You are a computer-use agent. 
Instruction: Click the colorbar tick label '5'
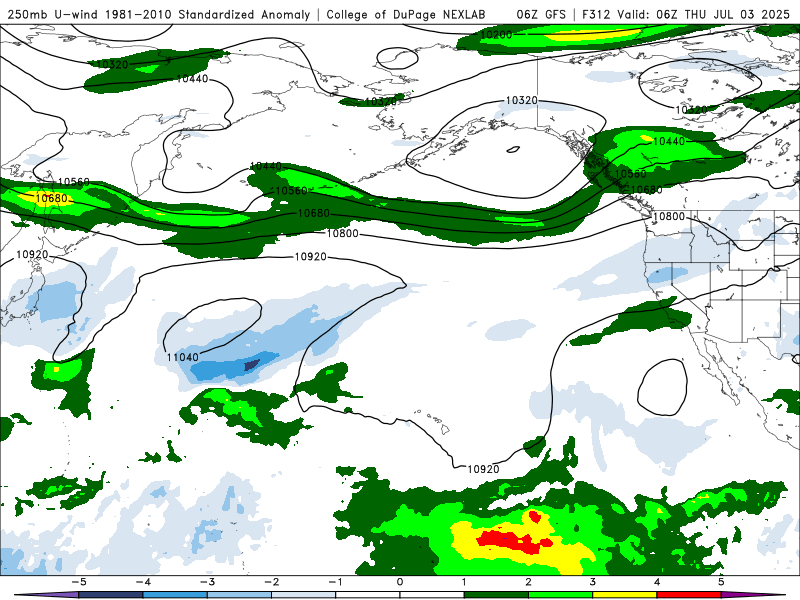[721, 582]
